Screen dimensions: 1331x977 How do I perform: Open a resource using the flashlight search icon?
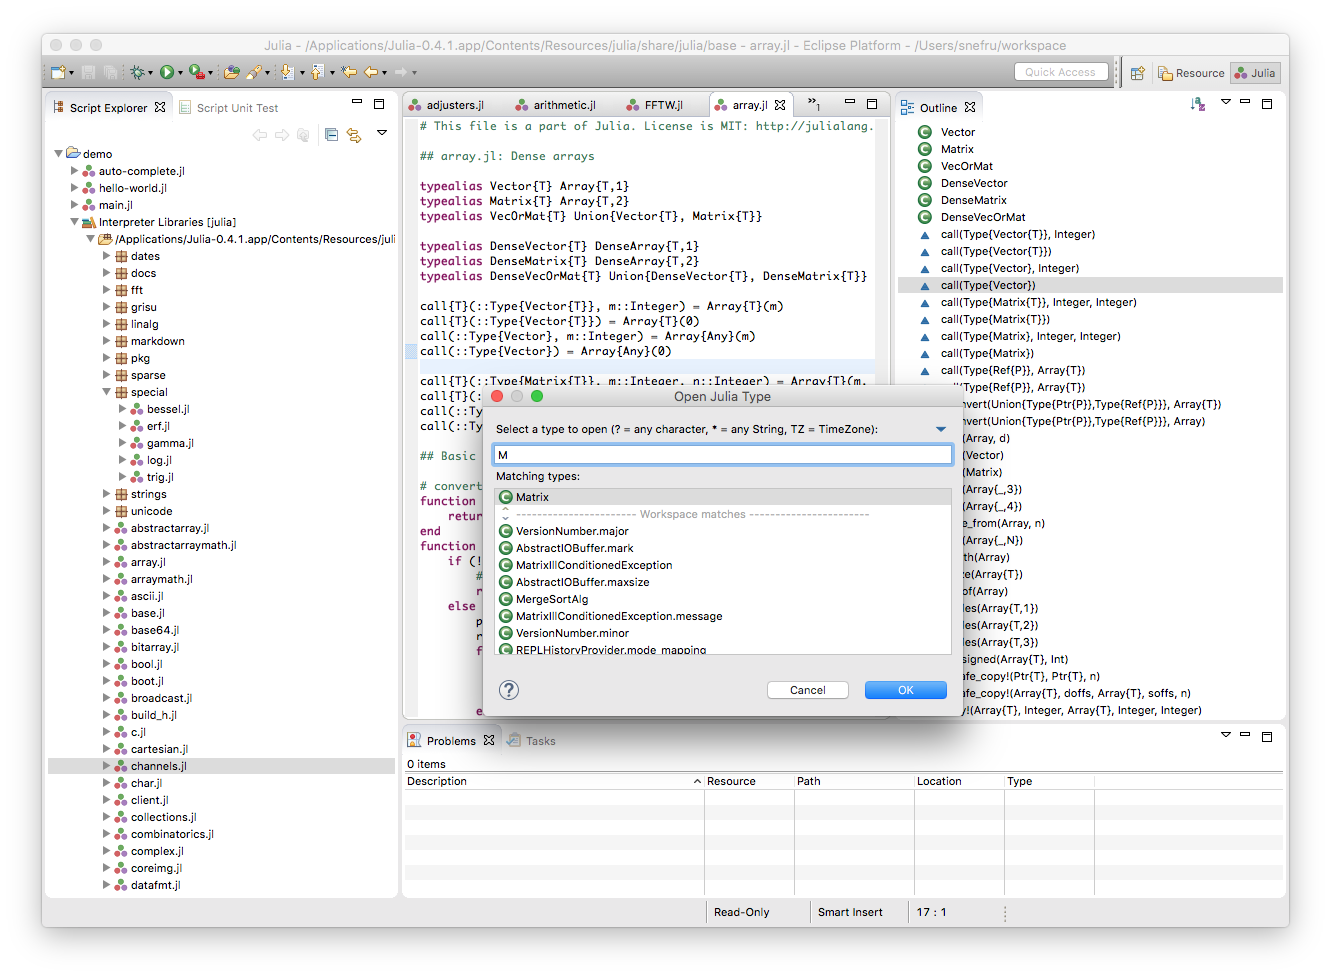coord(255,72)
